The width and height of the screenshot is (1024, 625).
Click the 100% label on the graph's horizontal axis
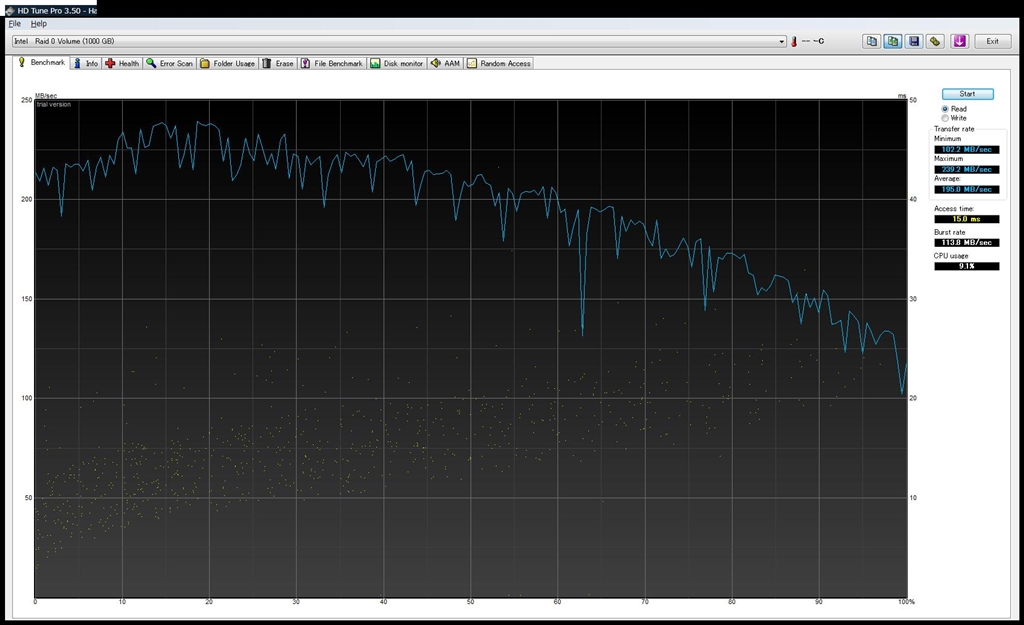coord(906,602)
